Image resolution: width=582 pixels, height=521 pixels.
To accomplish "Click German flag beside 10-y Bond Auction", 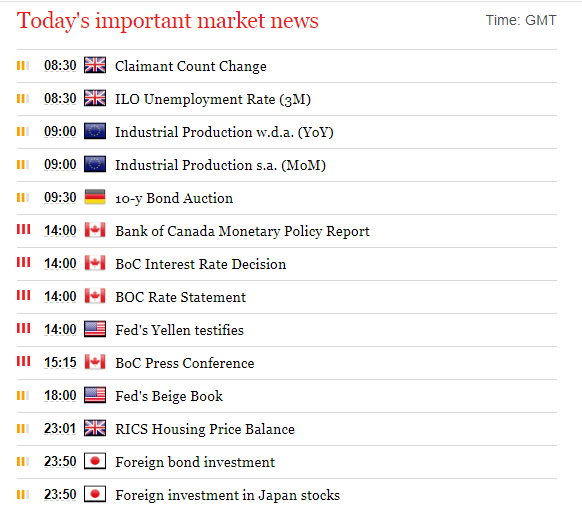I will (x=95, y=197).
